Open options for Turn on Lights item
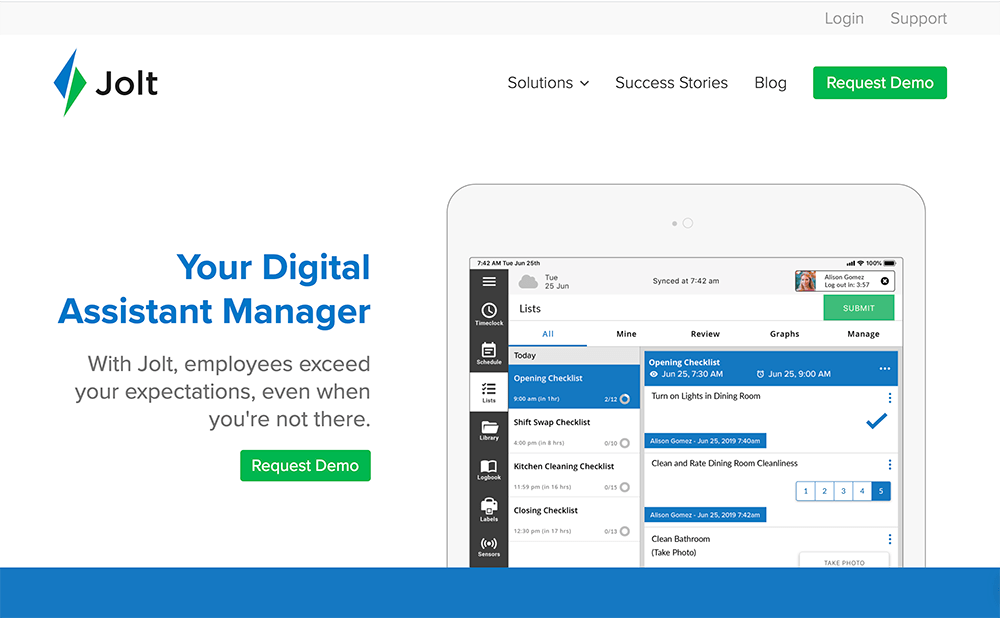 click(890, 398)
